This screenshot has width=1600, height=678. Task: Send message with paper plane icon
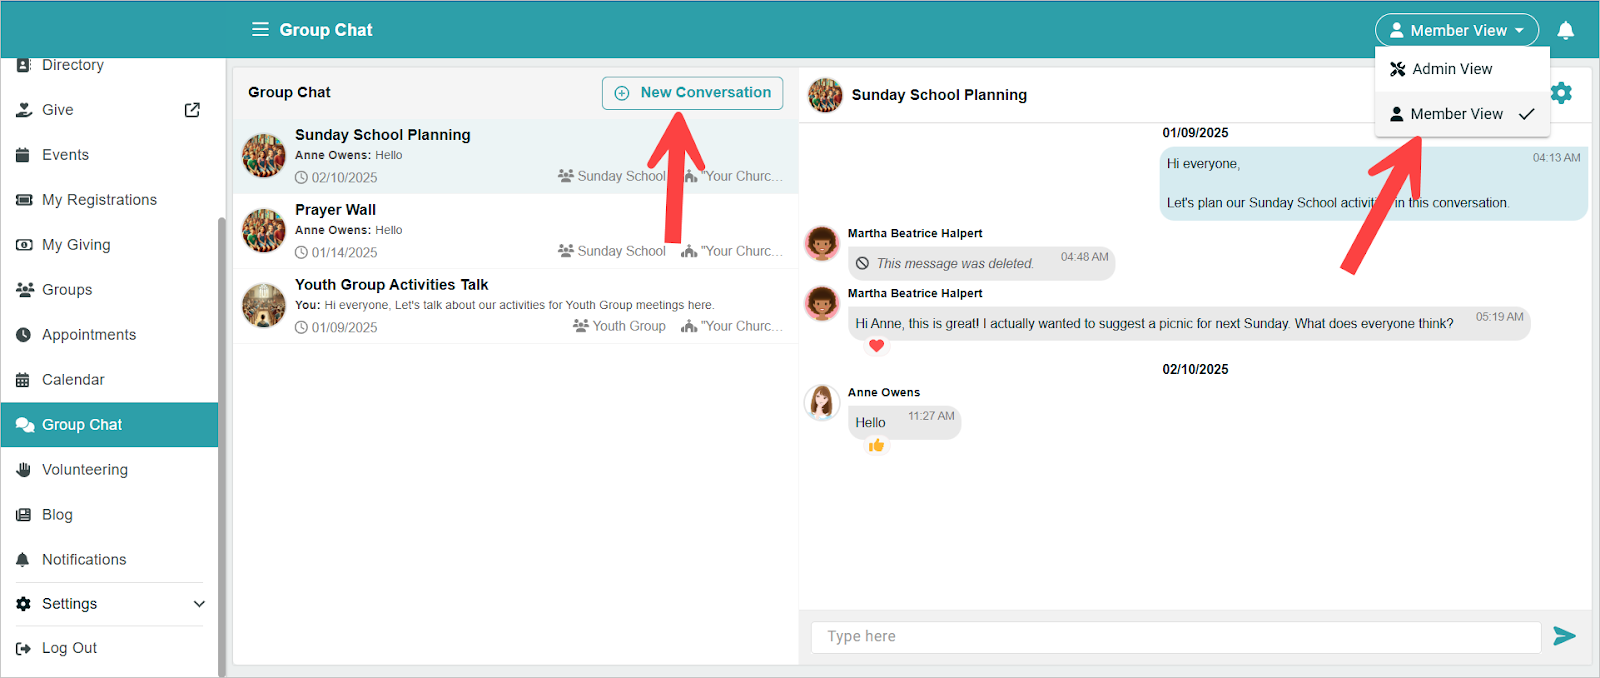tap(1564, 636)
